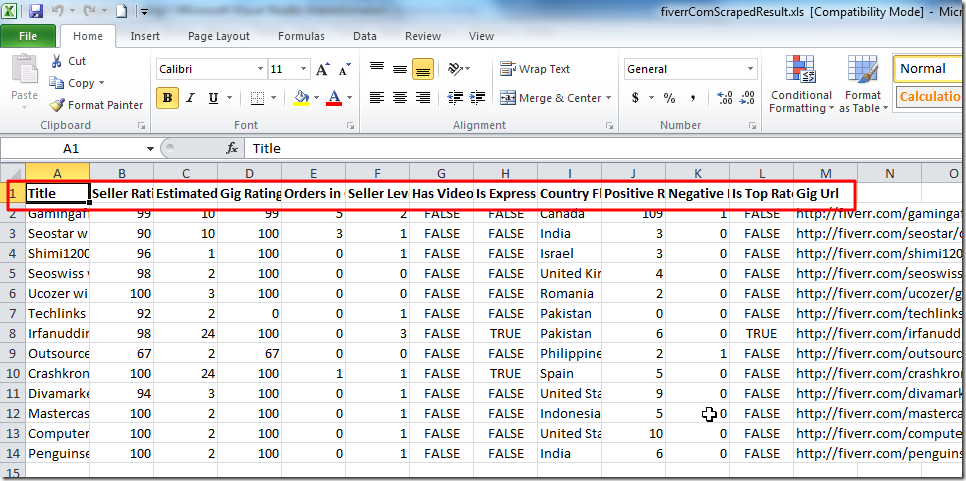Image resolution: width=966 pixels, height=481 pixels.
Task: Apply the yellow Fill Color bucket
Action: (301, 97)
